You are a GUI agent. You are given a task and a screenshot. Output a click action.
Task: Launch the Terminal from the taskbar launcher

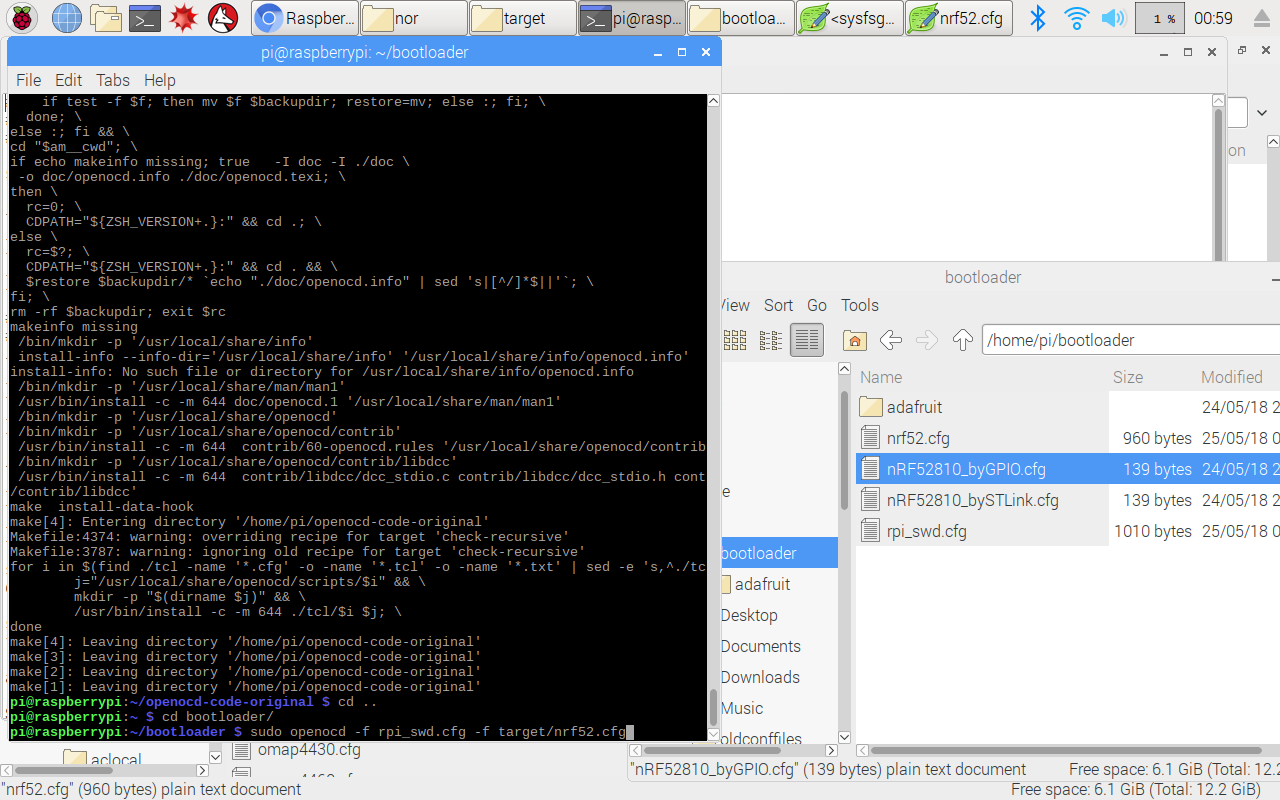(145, 18)
